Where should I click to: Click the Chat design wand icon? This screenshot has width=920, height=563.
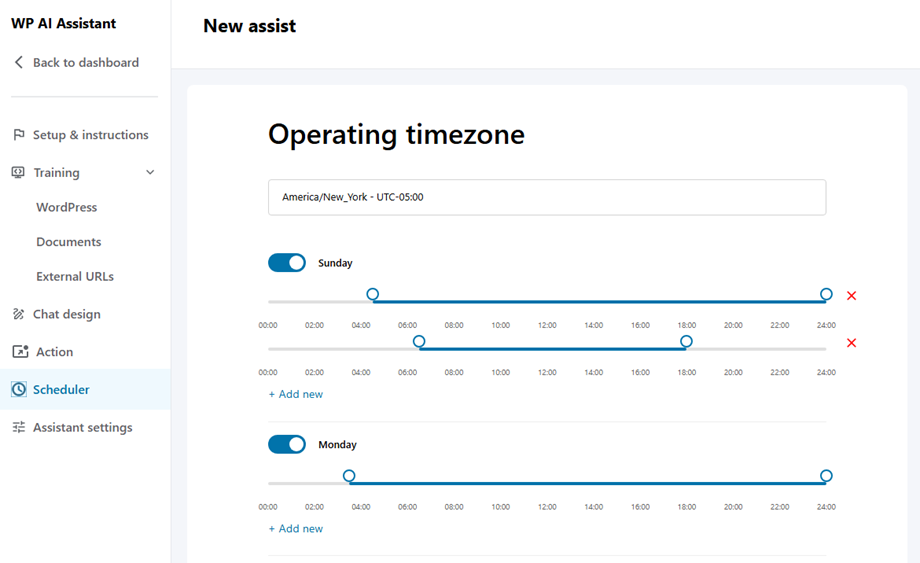click(x=18, y=314)
